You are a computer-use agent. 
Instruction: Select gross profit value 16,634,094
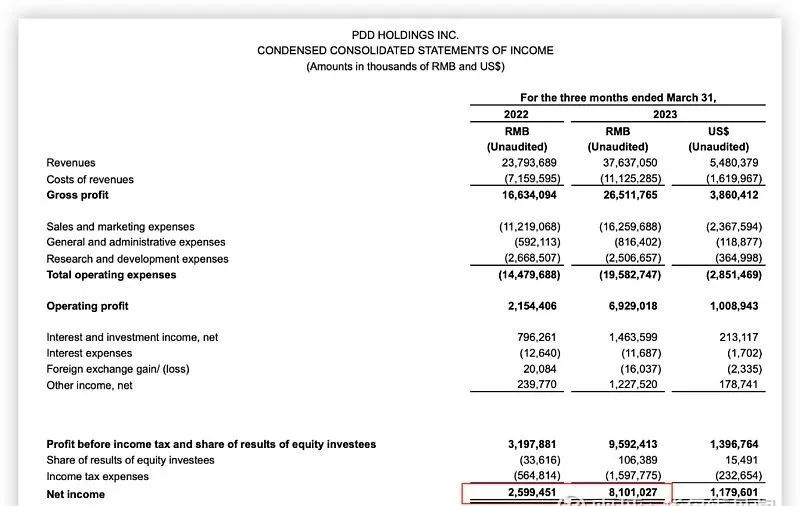coord(529,195)
